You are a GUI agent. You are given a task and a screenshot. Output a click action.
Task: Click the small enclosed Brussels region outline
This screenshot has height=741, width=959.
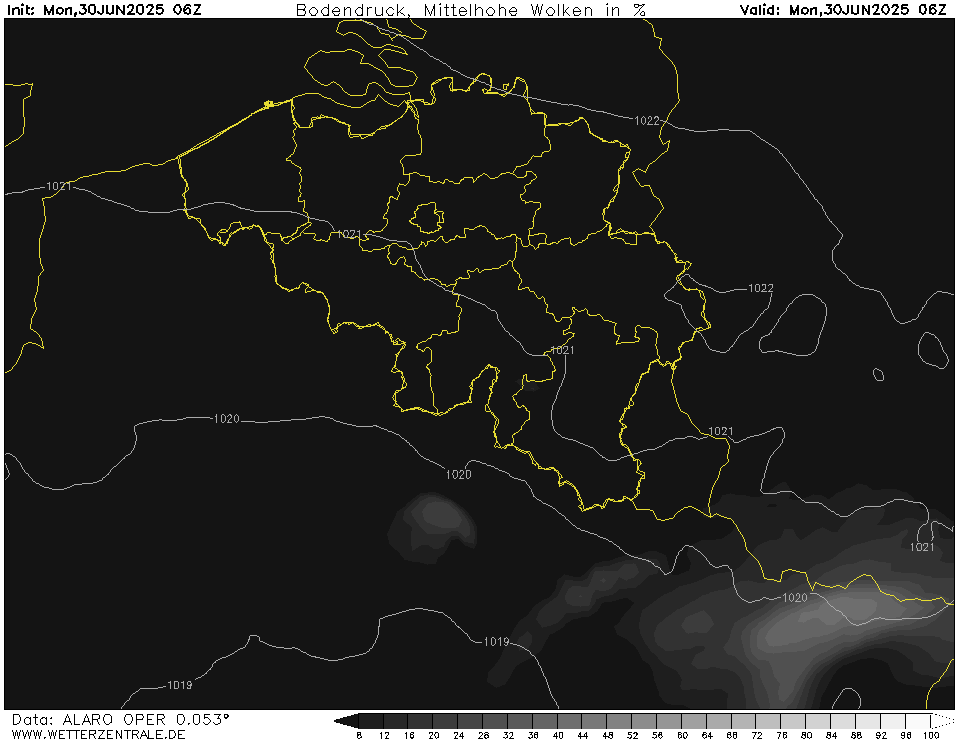point(427,218)
